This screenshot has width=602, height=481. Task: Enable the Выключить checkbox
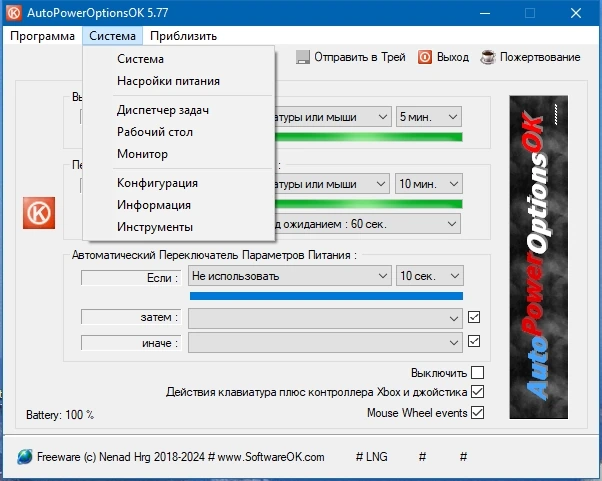(478, 372)
